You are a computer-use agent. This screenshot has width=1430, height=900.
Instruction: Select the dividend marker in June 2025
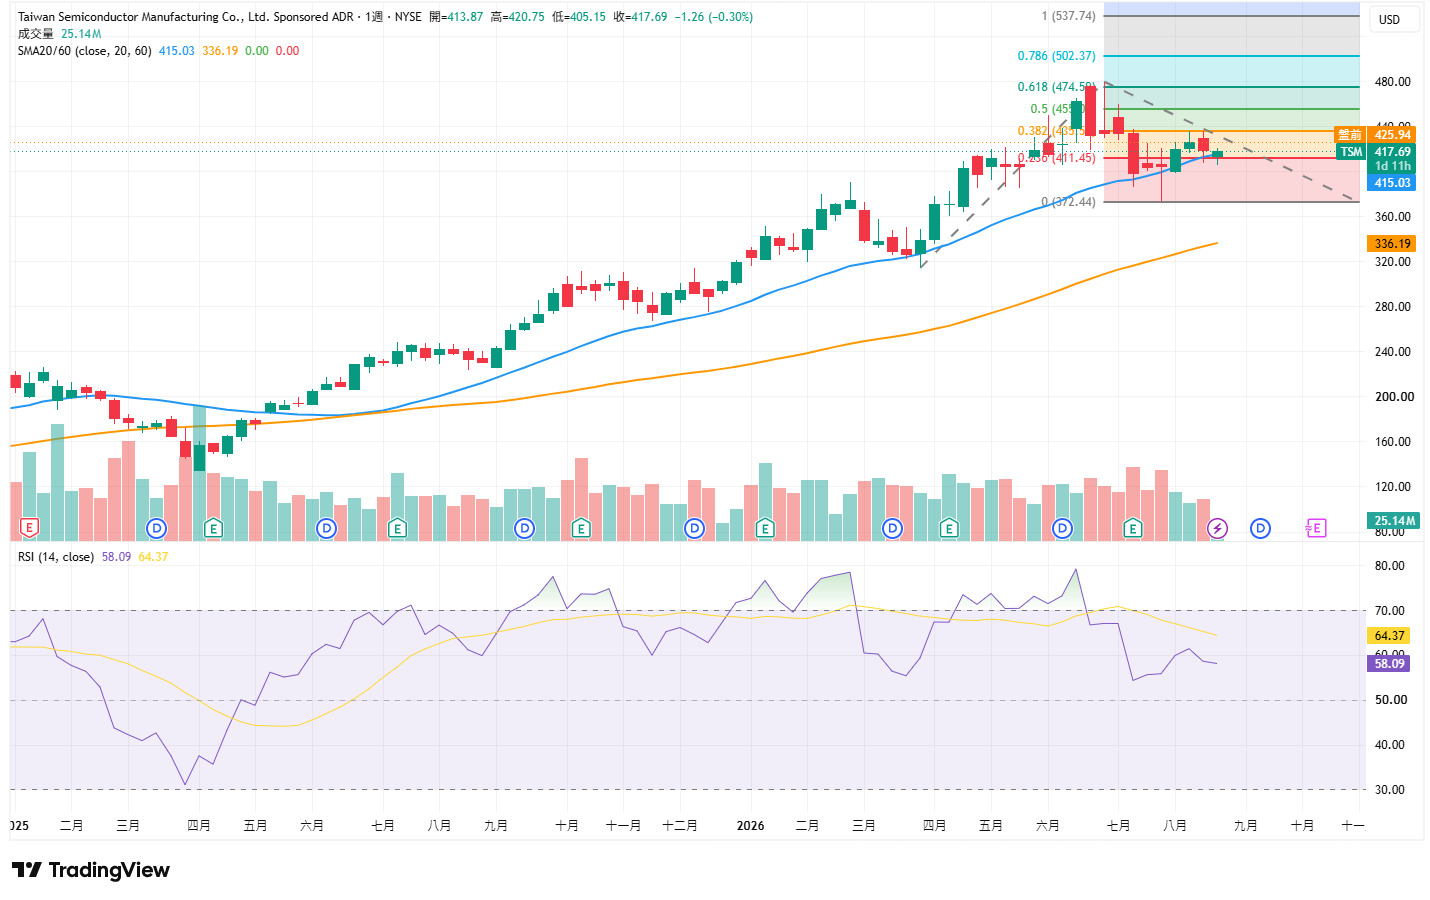pos(326,527)
